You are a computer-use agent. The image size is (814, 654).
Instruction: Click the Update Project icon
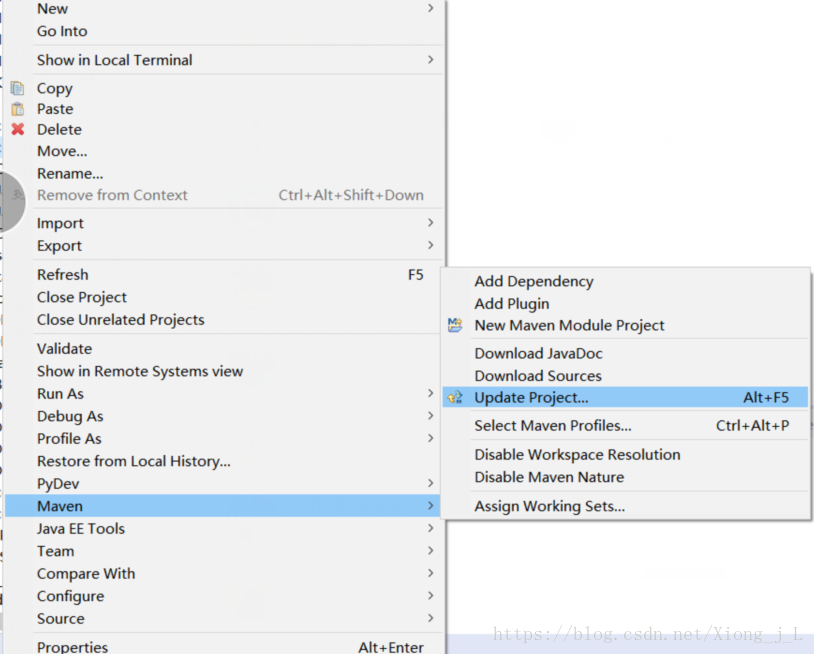pos(455,398)
